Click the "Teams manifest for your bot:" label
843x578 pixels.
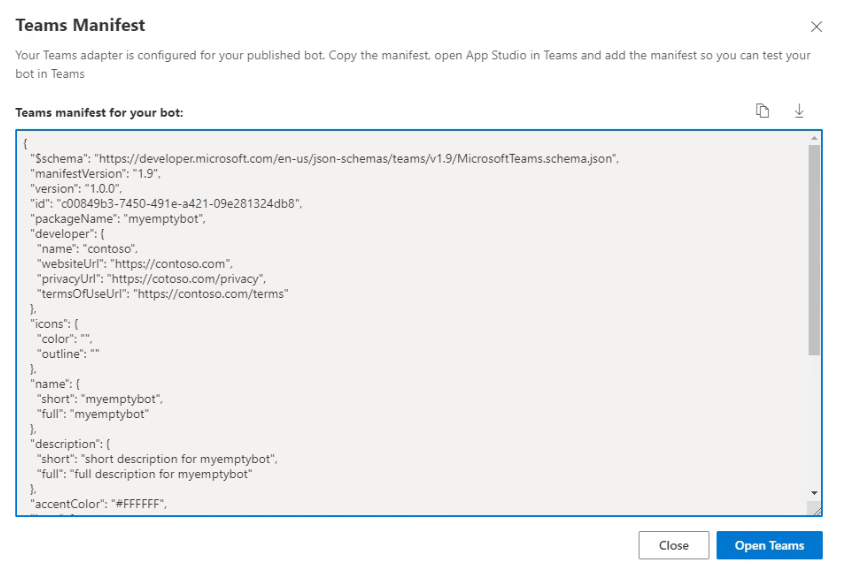point(99,112)
